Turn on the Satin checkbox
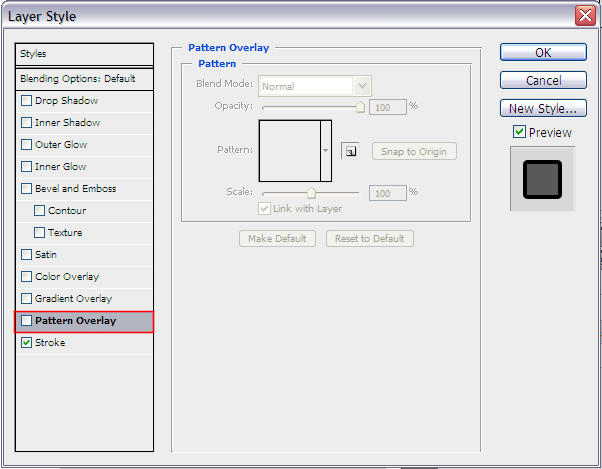The image size is (602, 469). (x=26, y=254)
